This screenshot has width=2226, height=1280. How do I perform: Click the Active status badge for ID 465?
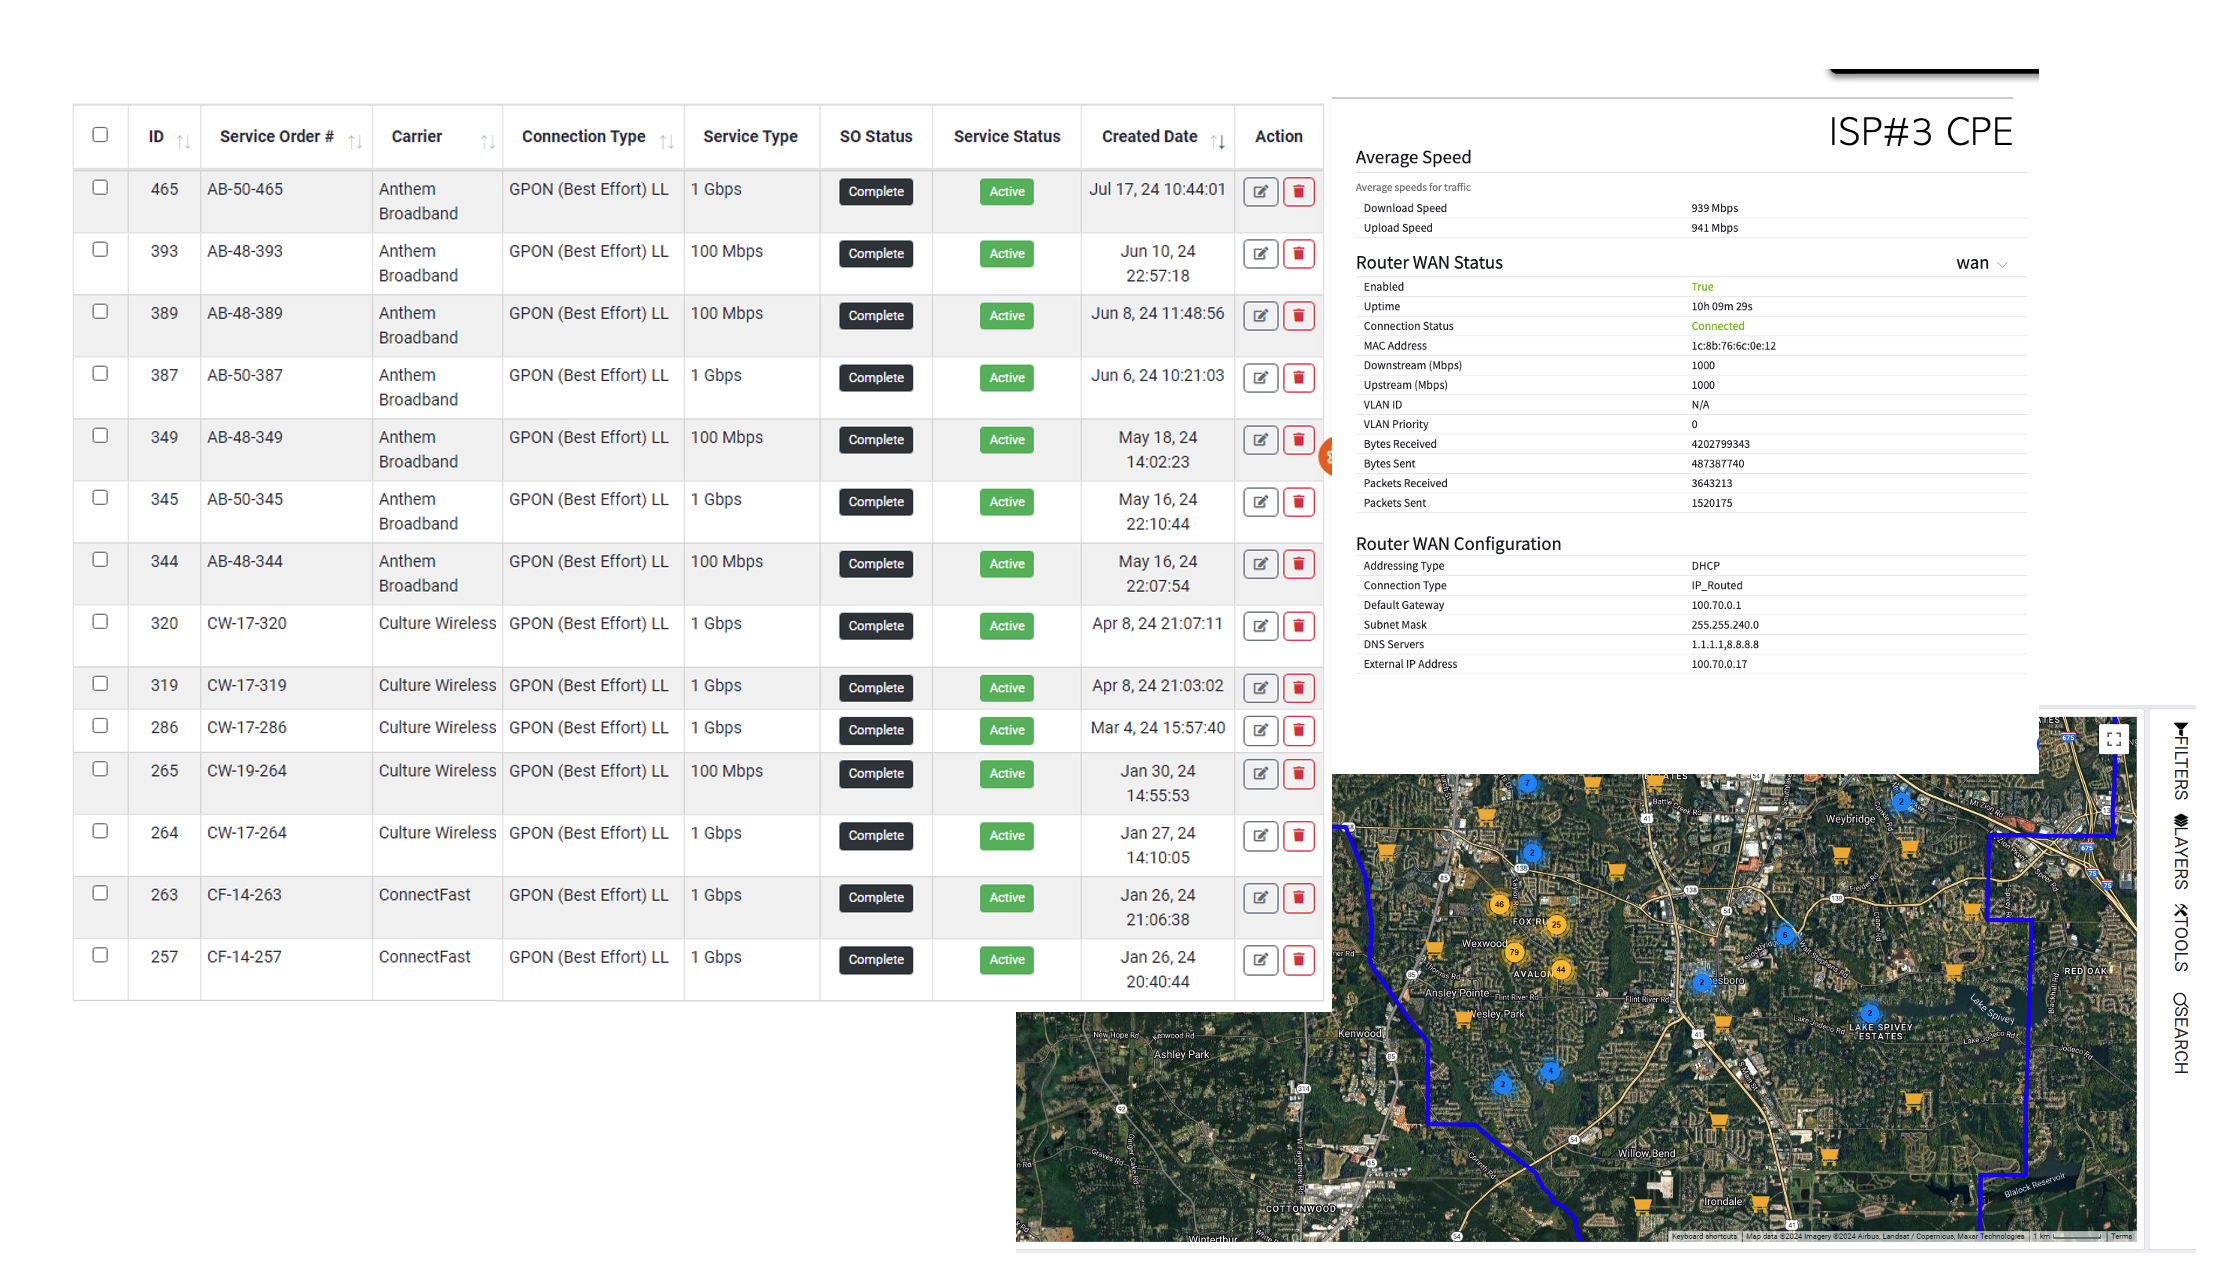pyautogui.click(x=1006, y=191)
